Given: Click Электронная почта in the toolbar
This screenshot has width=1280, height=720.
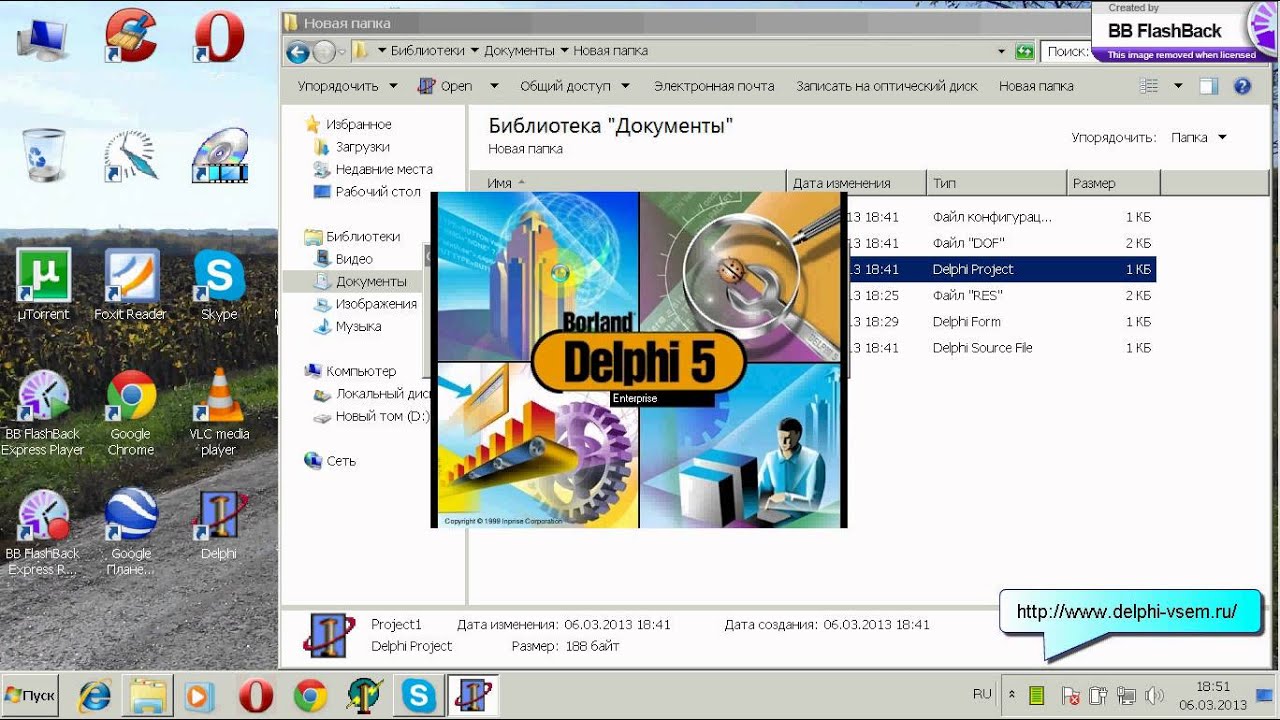Looking at the screenshot, I should coord(714,86).
